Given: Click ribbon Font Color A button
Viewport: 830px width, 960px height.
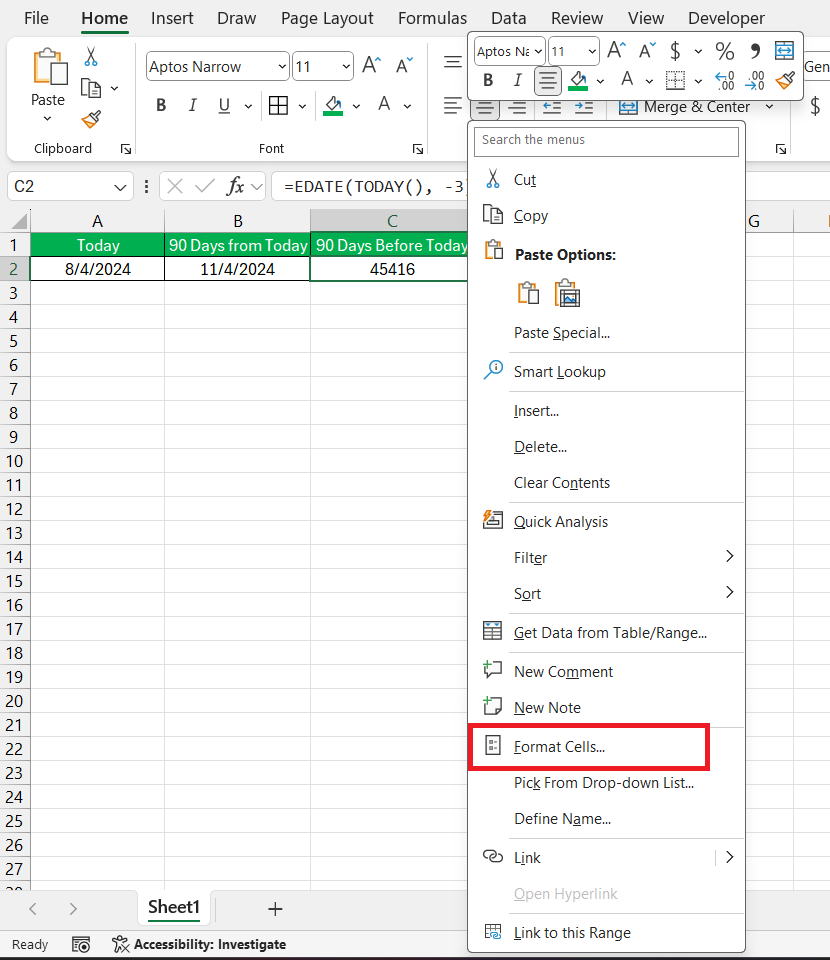Looking at the screenshot, I should (384, 105).
